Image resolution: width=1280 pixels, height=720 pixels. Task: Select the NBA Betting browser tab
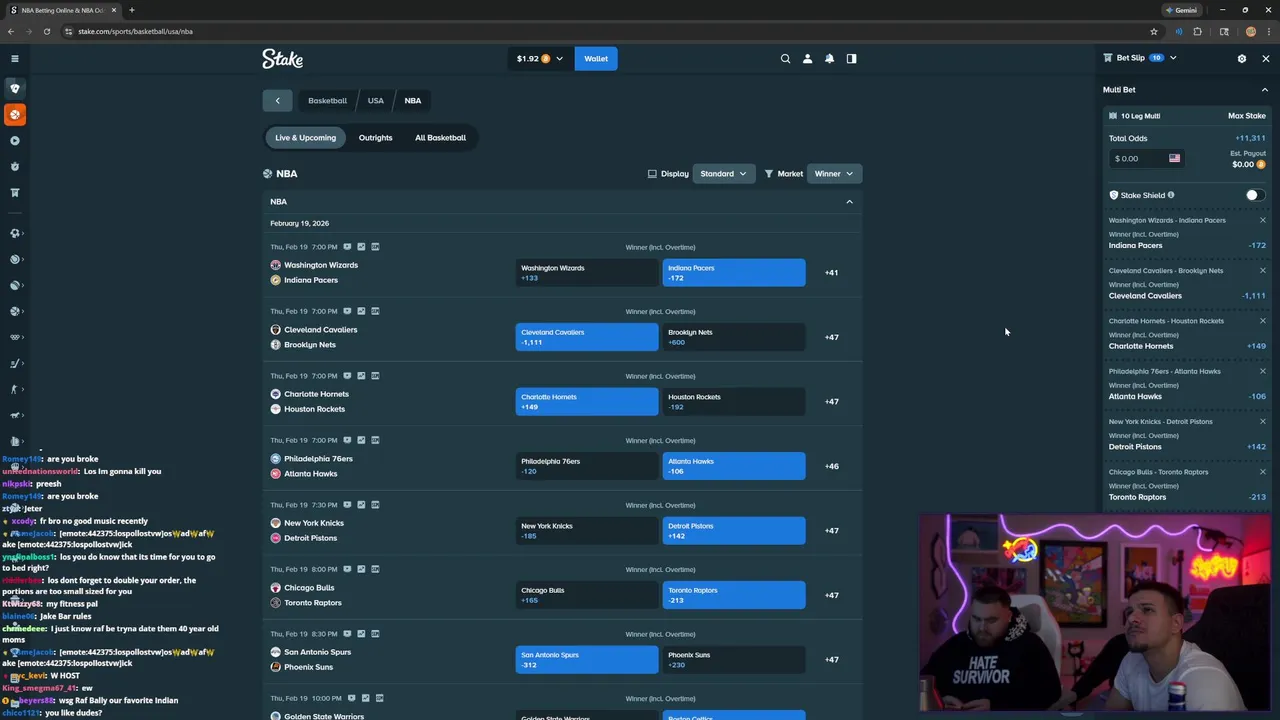click(x=62, y=10)
